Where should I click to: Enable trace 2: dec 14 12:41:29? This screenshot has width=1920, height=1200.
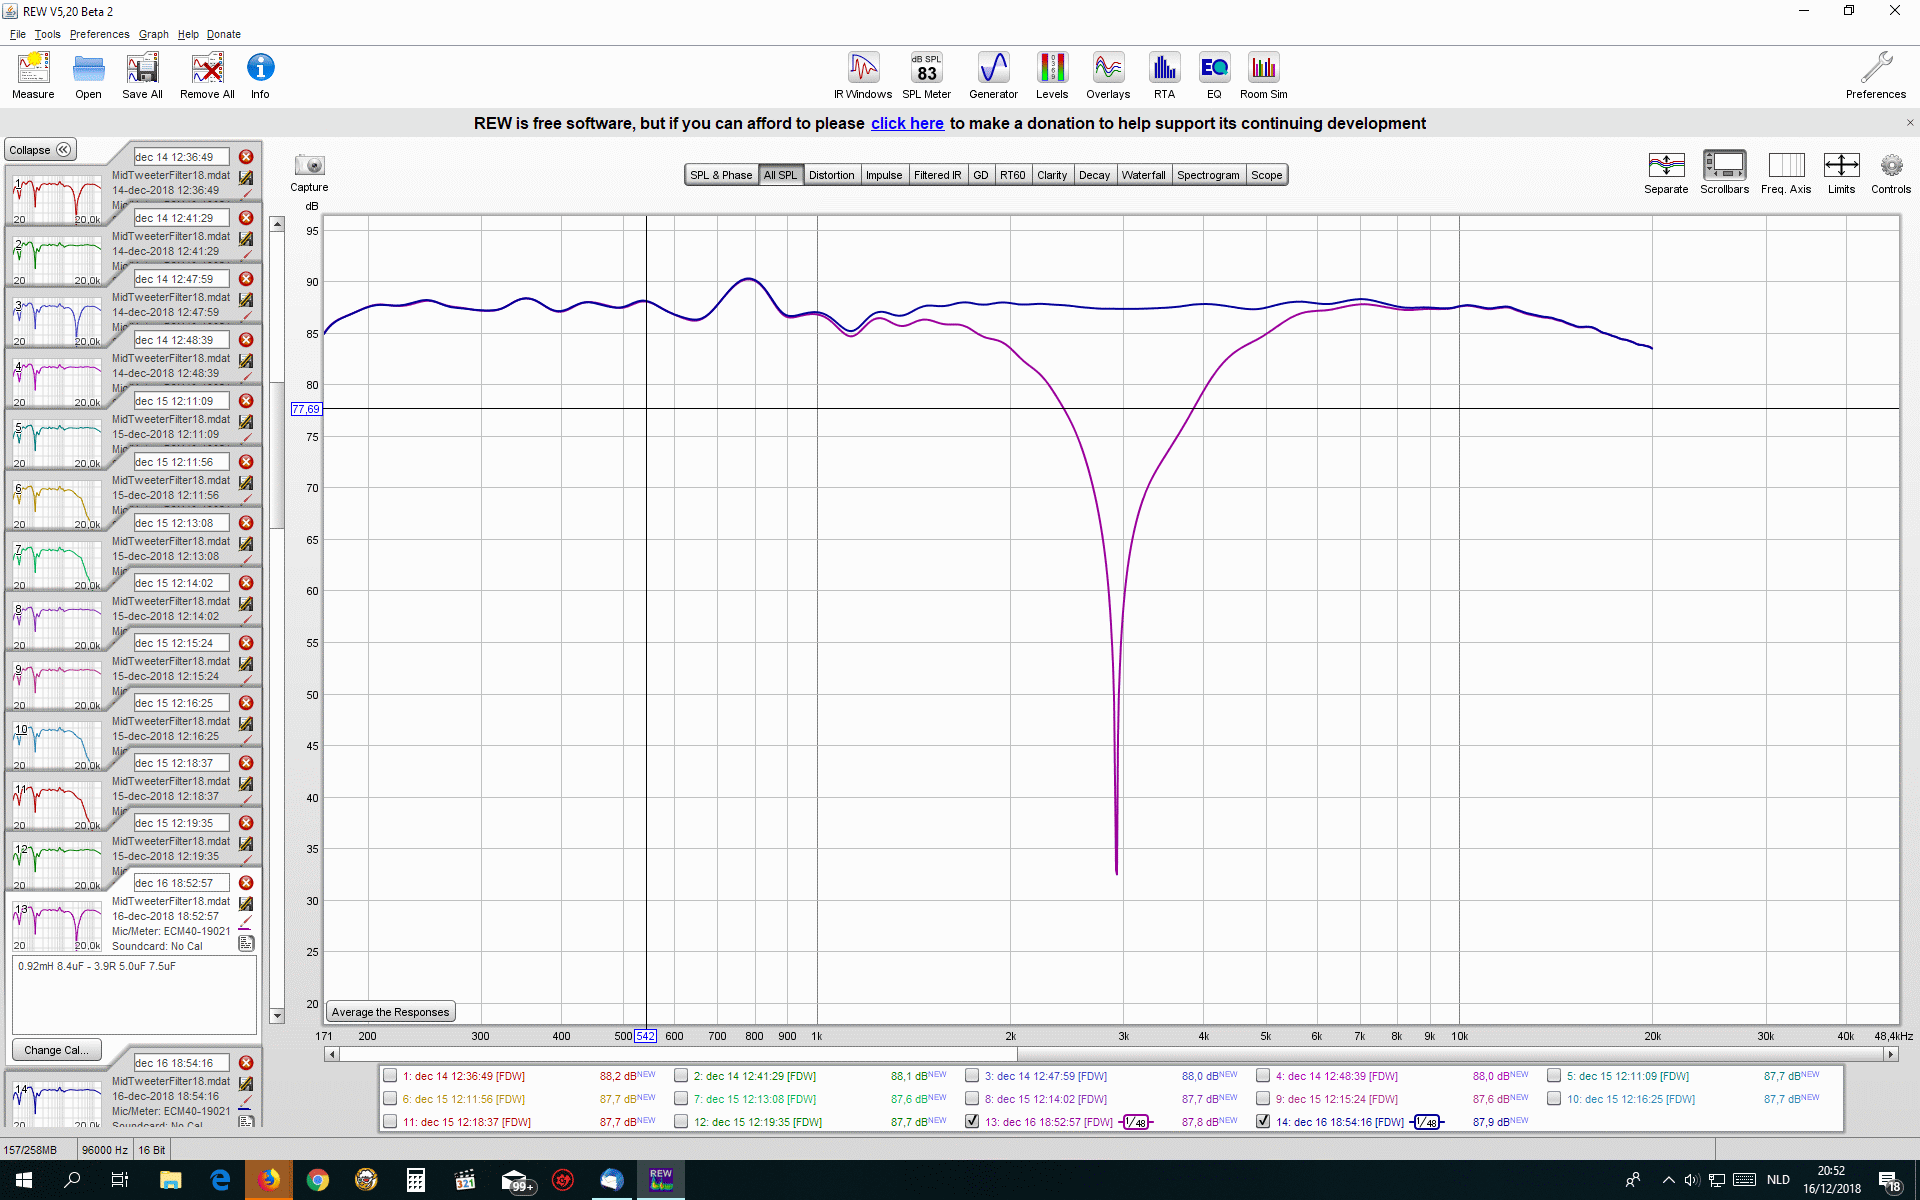681,1076
